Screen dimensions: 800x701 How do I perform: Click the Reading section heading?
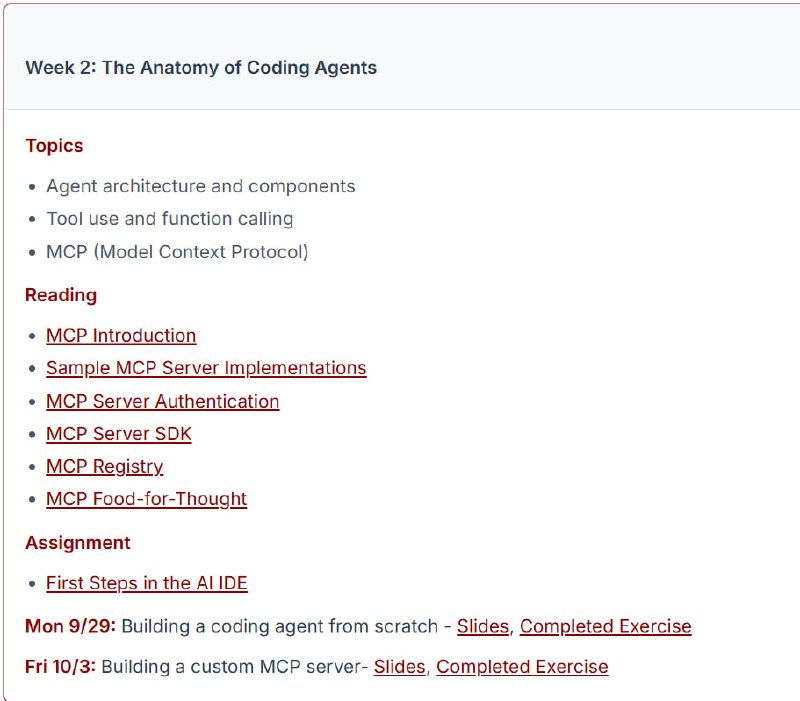click(x=61, y=295)
